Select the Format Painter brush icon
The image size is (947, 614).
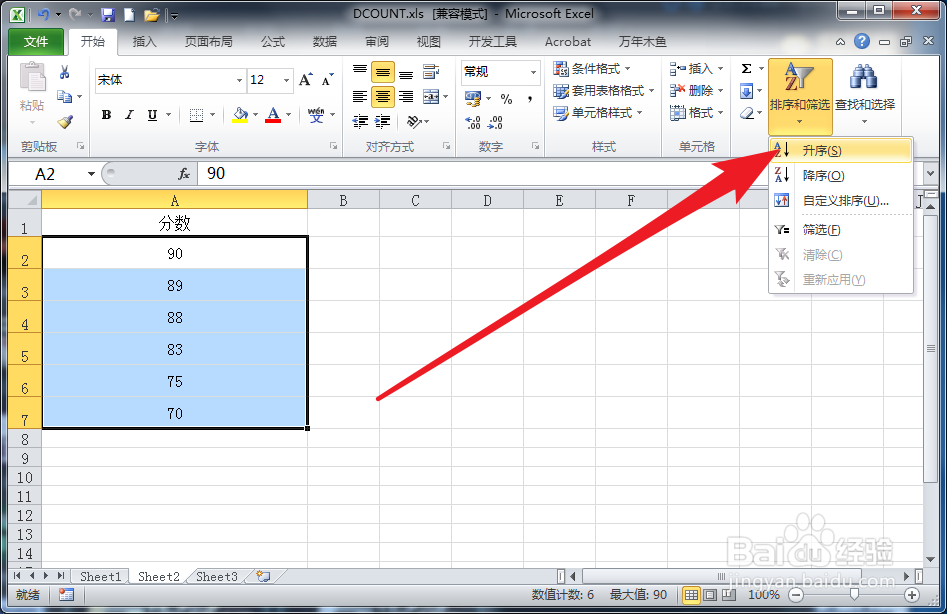(x=65, y=123)
